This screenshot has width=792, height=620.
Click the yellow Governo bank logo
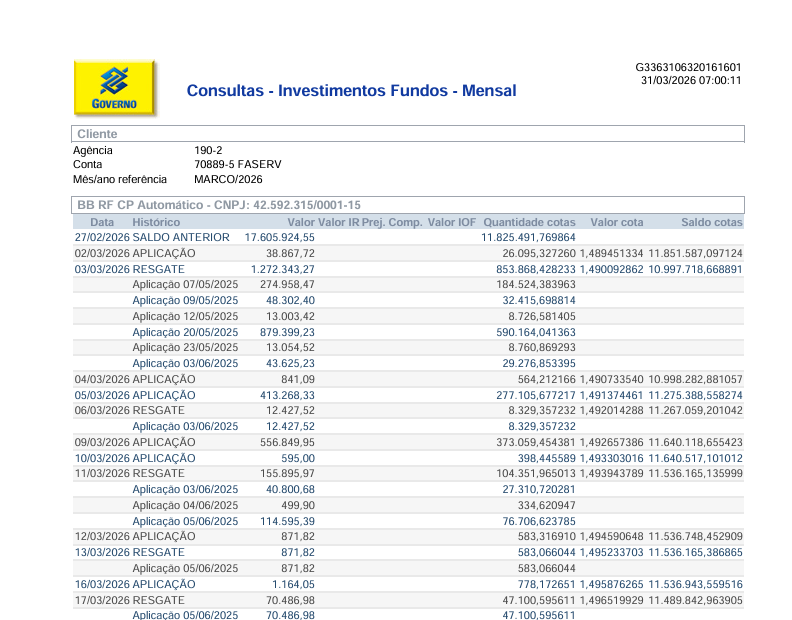[x=114, y=88]
